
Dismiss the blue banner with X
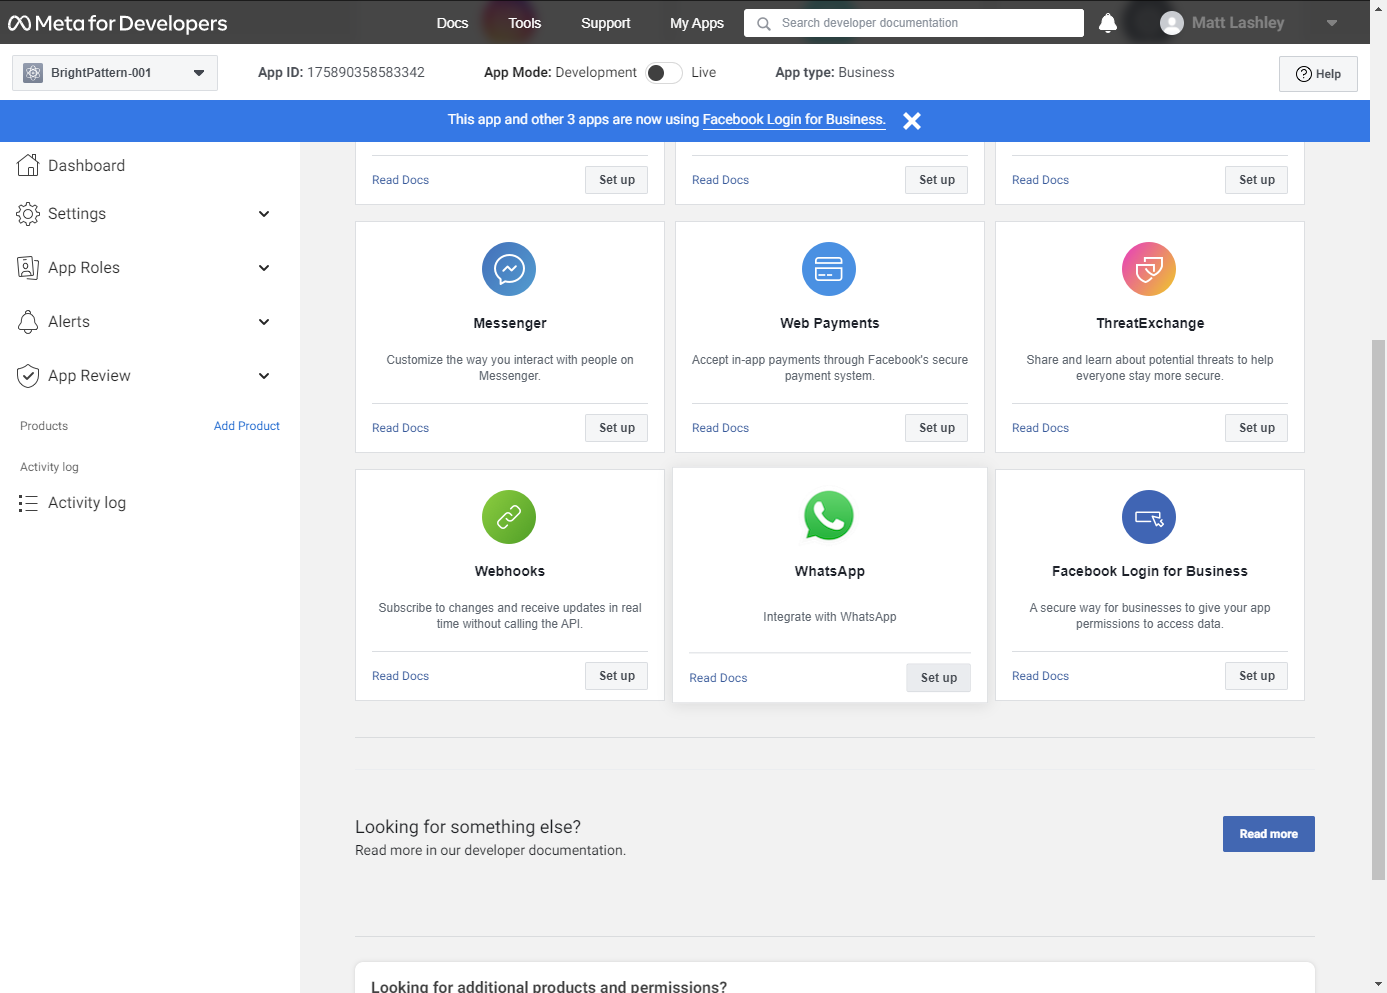click(x=912, y=121)
